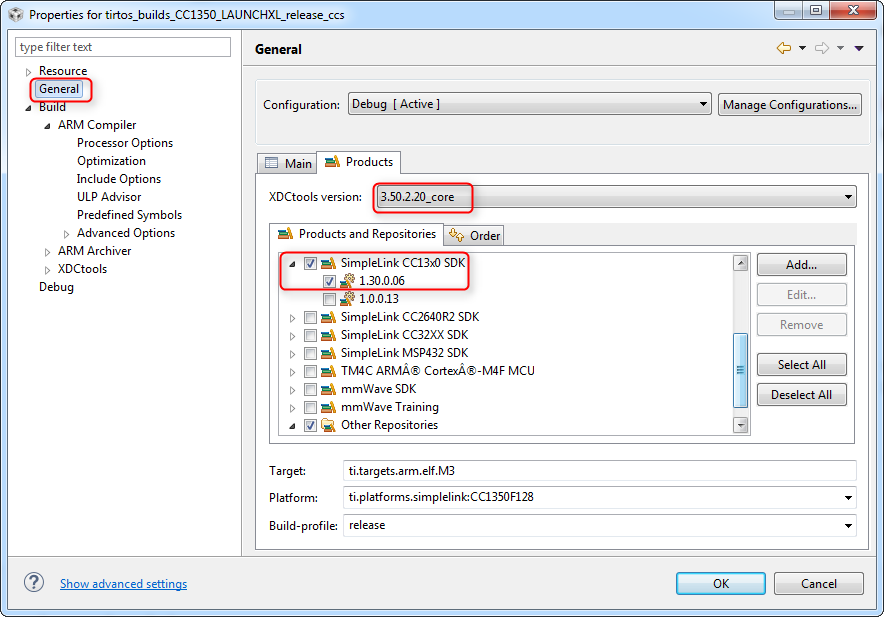Toggle Other Repositories checkbox

point(310,426)
